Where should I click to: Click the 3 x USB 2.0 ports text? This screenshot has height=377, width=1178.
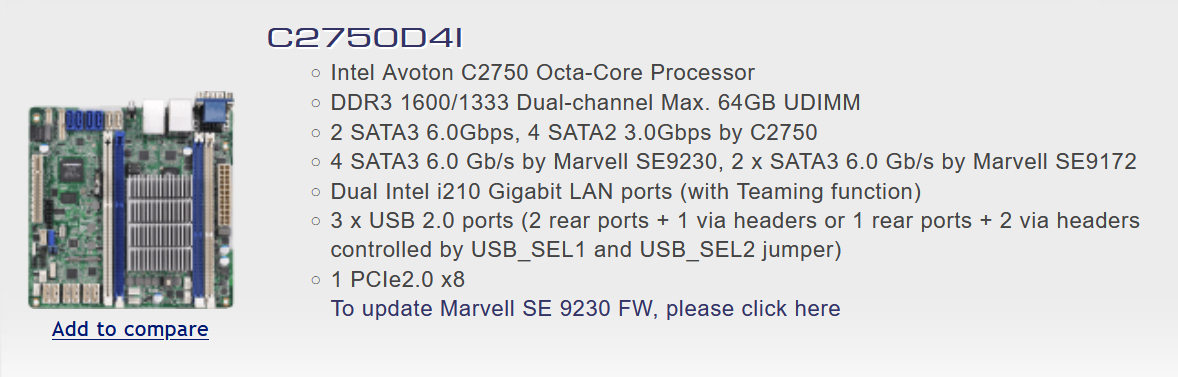421,221
